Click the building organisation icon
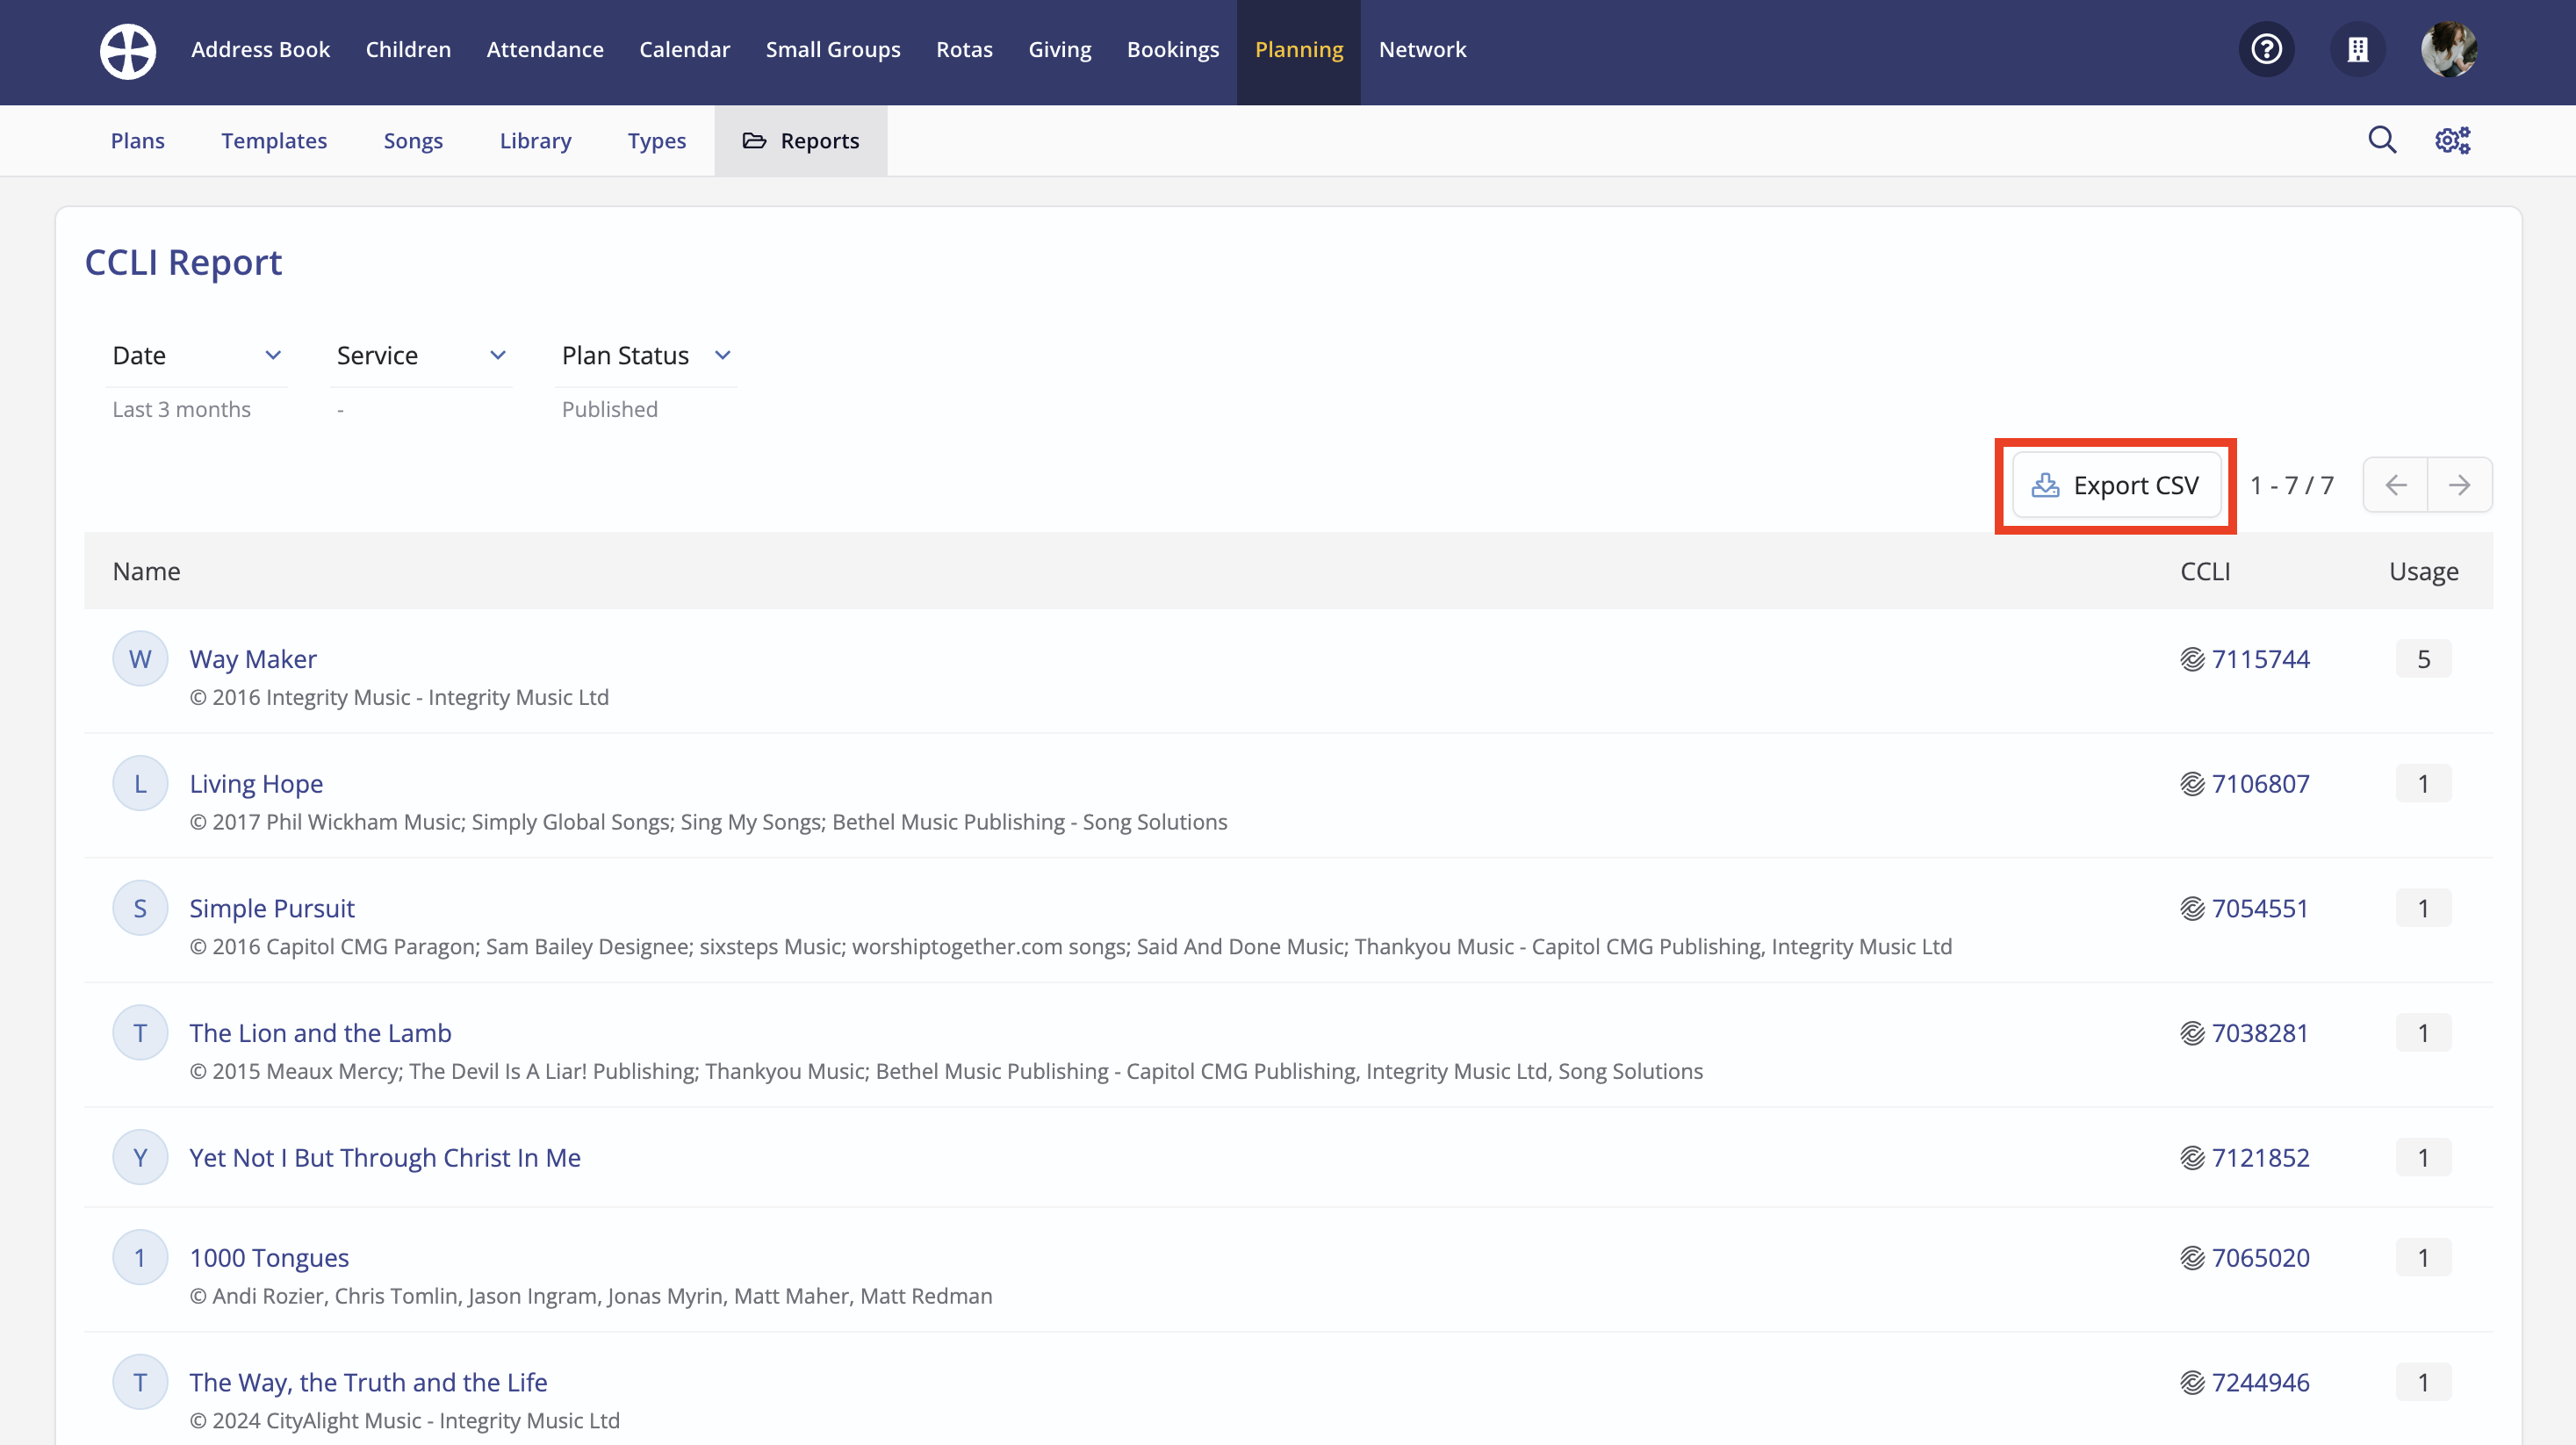This screenshot has width=2576, height=1445. pyautogui.click(x=2358, y=49)
